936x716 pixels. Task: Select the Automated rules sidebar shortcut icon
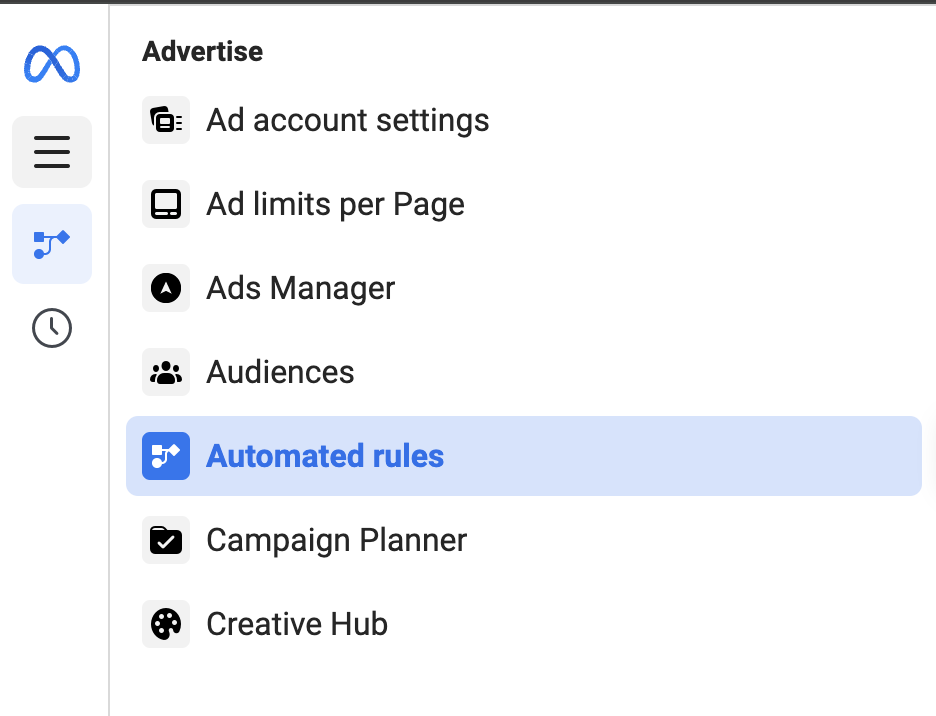[52, 244]
